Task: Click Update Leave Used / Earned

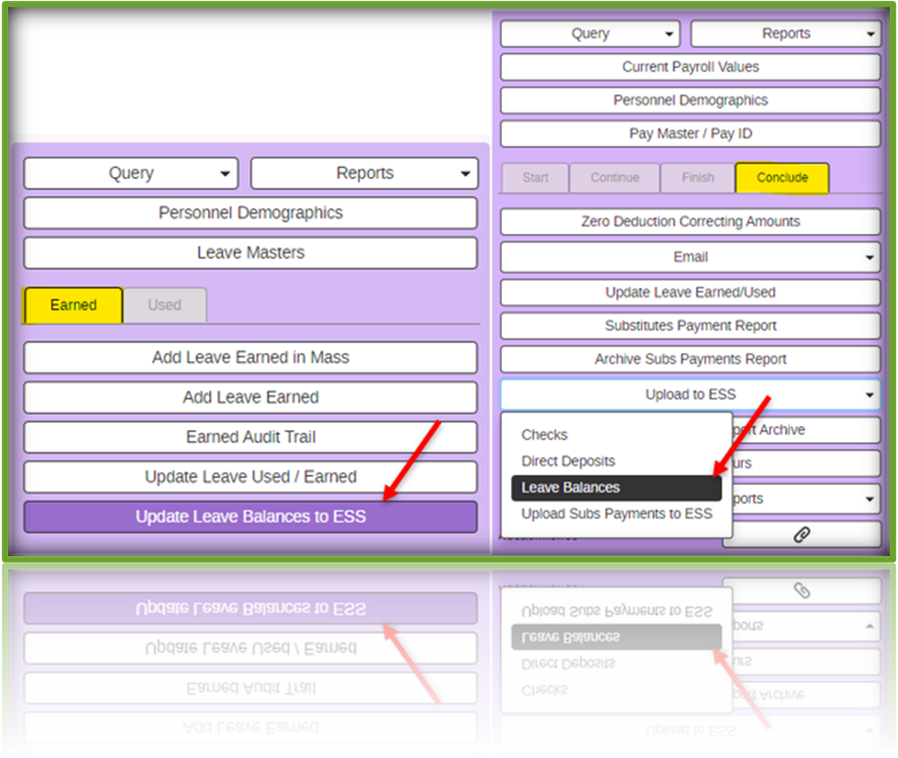Action: [x=250, y=477]
